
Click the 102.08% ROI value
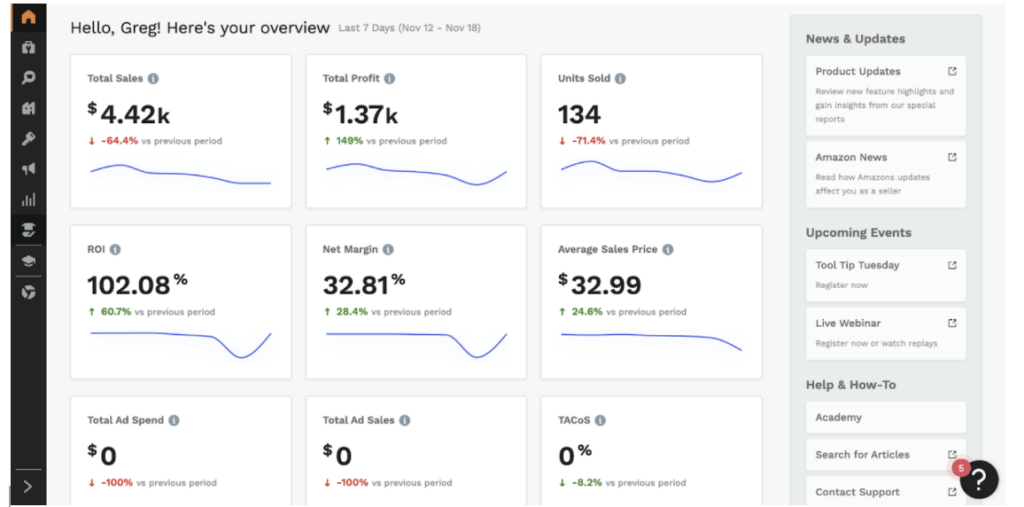point(137,285)
